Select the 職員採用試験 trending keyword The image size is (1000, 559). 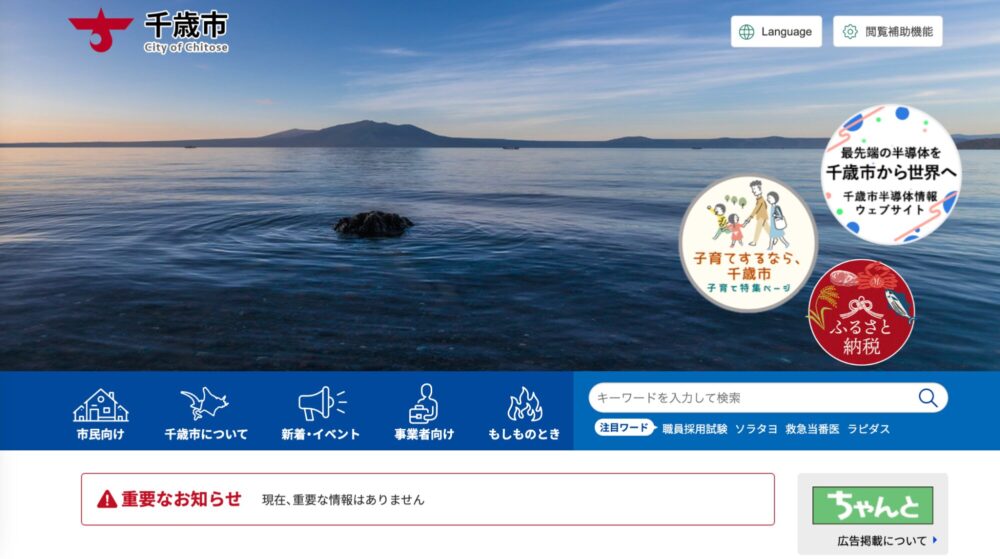695,429
